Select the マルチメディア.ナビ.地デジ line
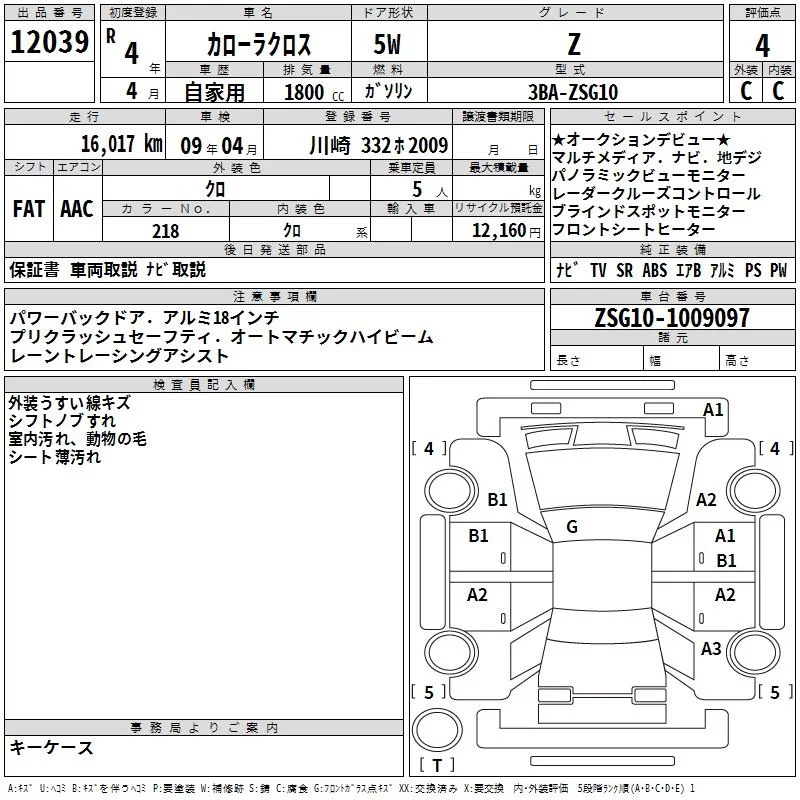800x800 pixels. 657,157
